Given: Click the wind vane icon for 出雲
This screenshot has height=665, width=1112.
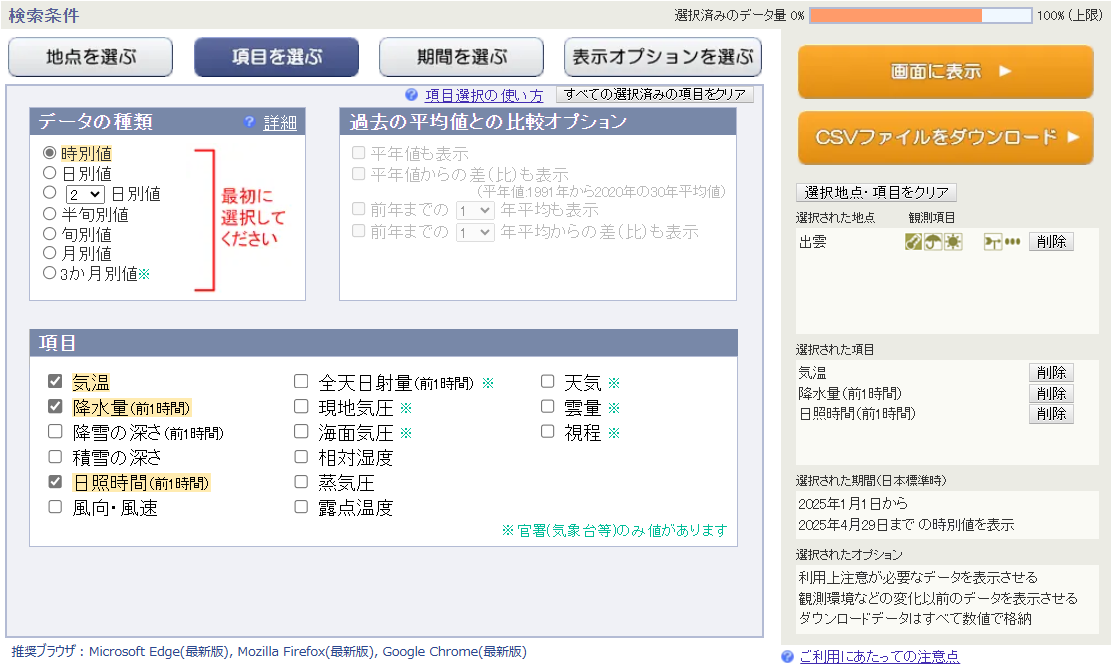Looking at the screenshot, I should click(x=993, y=242).
